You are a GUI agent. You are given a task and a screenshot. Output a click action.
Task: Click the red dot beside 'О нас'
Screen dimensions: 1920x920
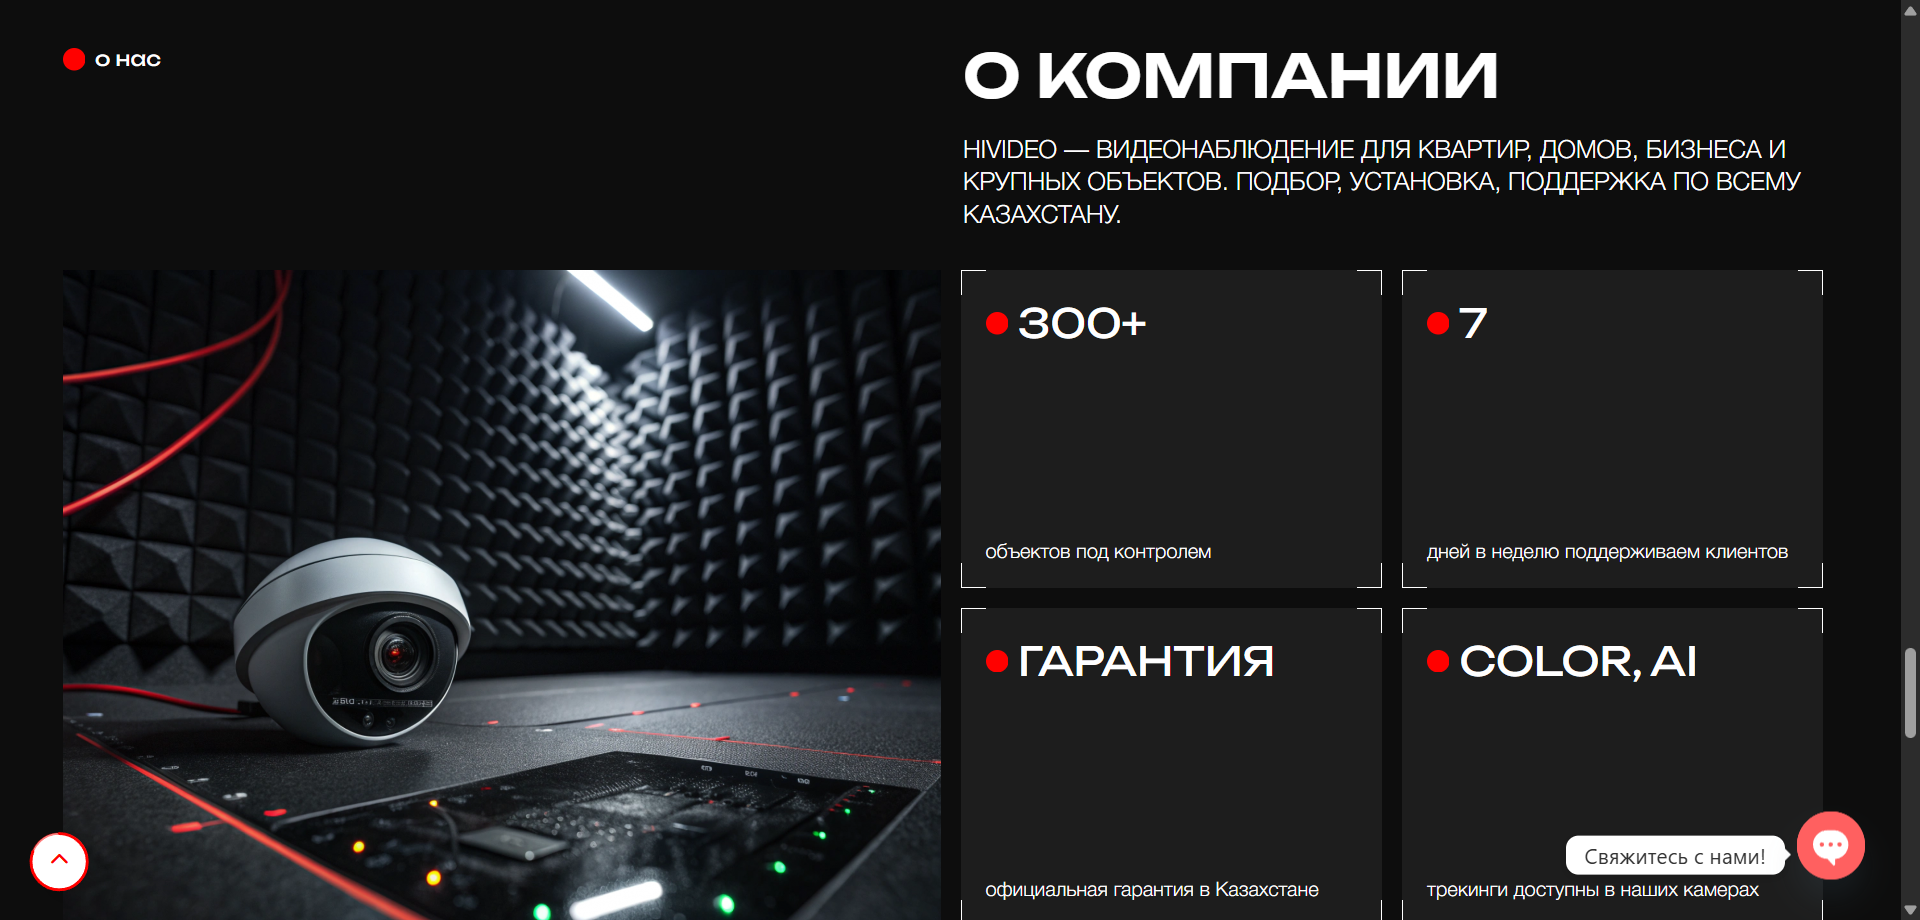[x=74, y=60]
